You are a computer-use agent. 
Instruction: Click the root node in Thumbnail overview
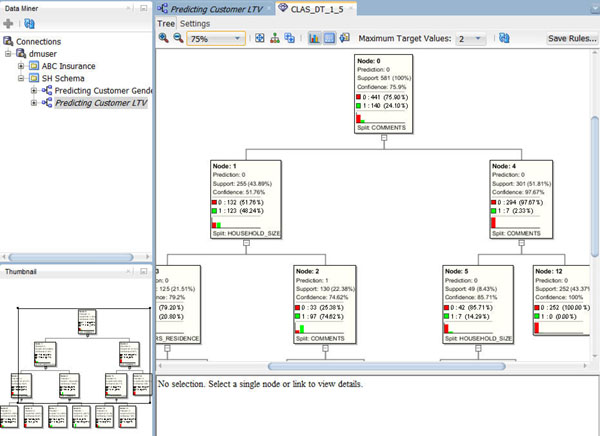click(x=87, y=322)
